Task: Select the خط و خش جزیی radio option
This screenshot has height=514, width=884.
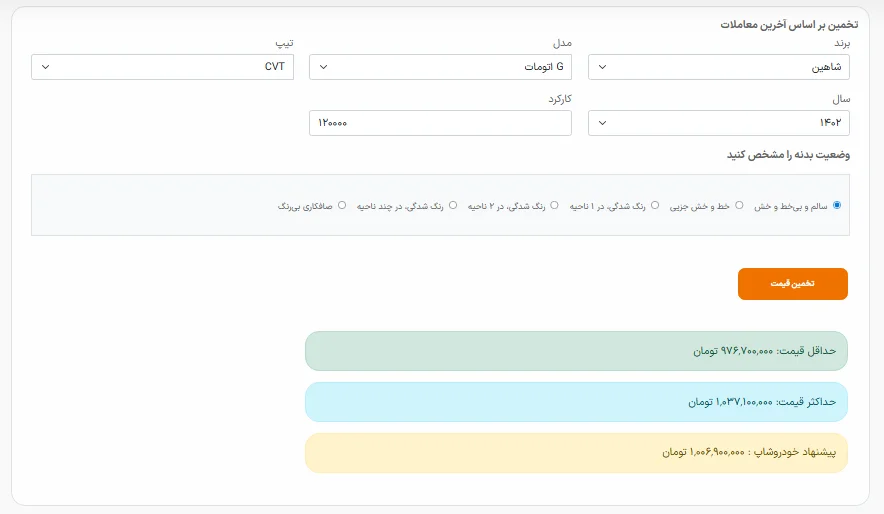Action: click(x=739, y=205)
